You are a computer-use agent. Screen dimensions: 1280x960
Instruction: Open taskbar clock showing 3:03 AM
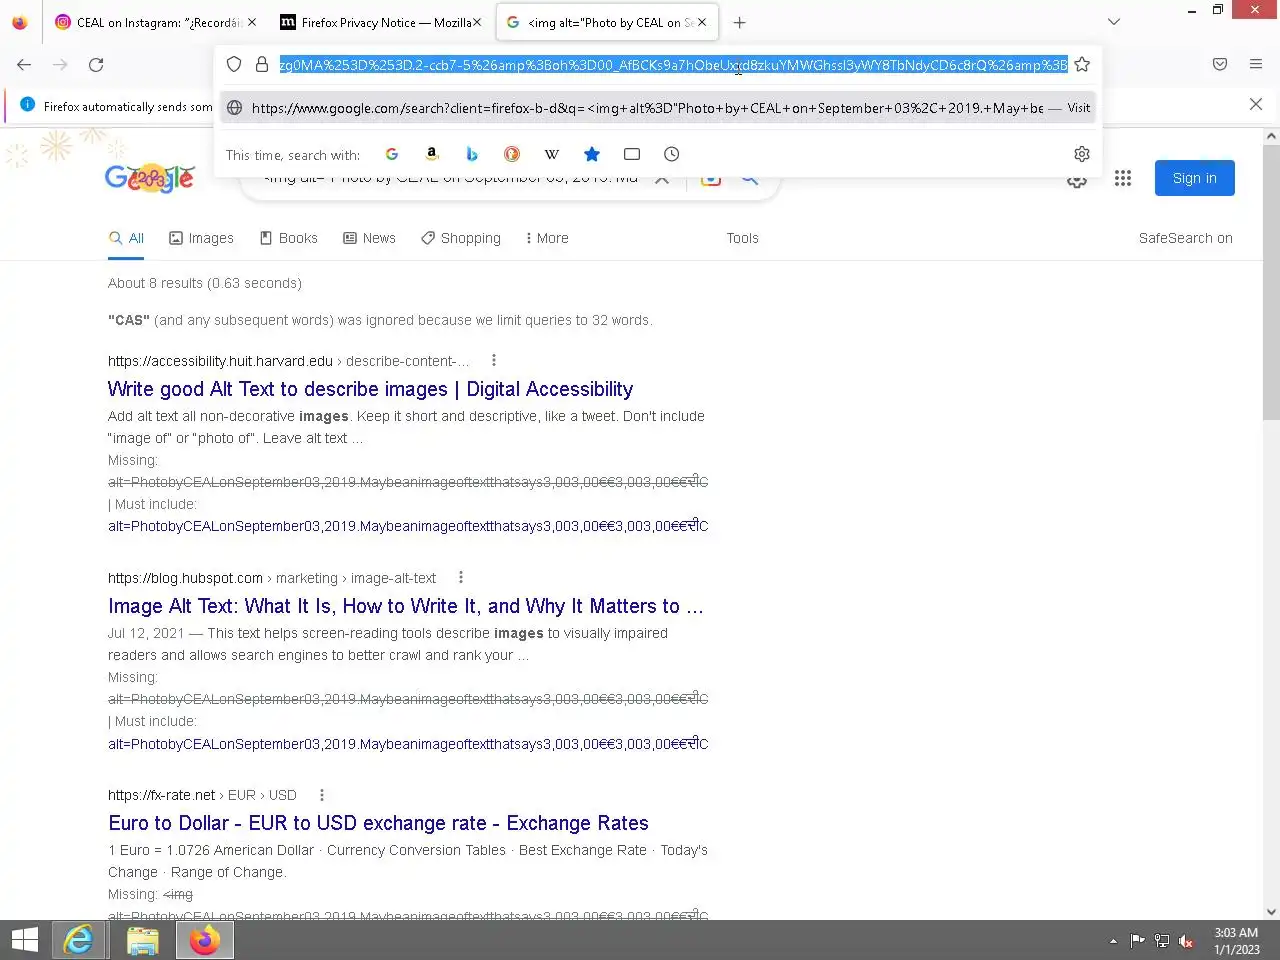[x=1236, y=941]
